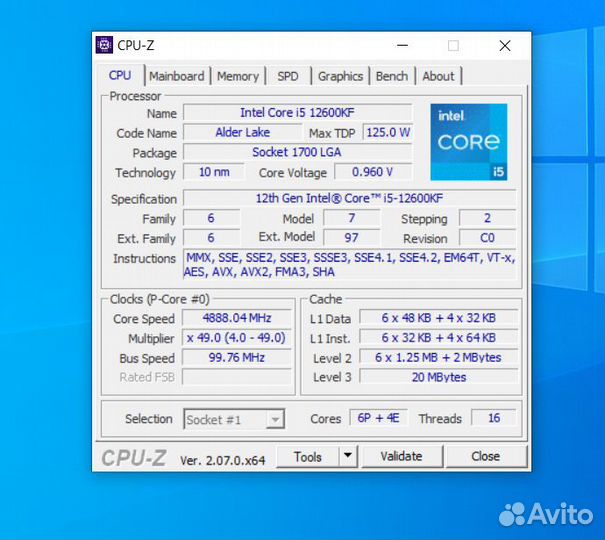This screenshot has height=540, width=605.
Task: Click the Max TDP value 125.0 W
Action: (387, 132)
